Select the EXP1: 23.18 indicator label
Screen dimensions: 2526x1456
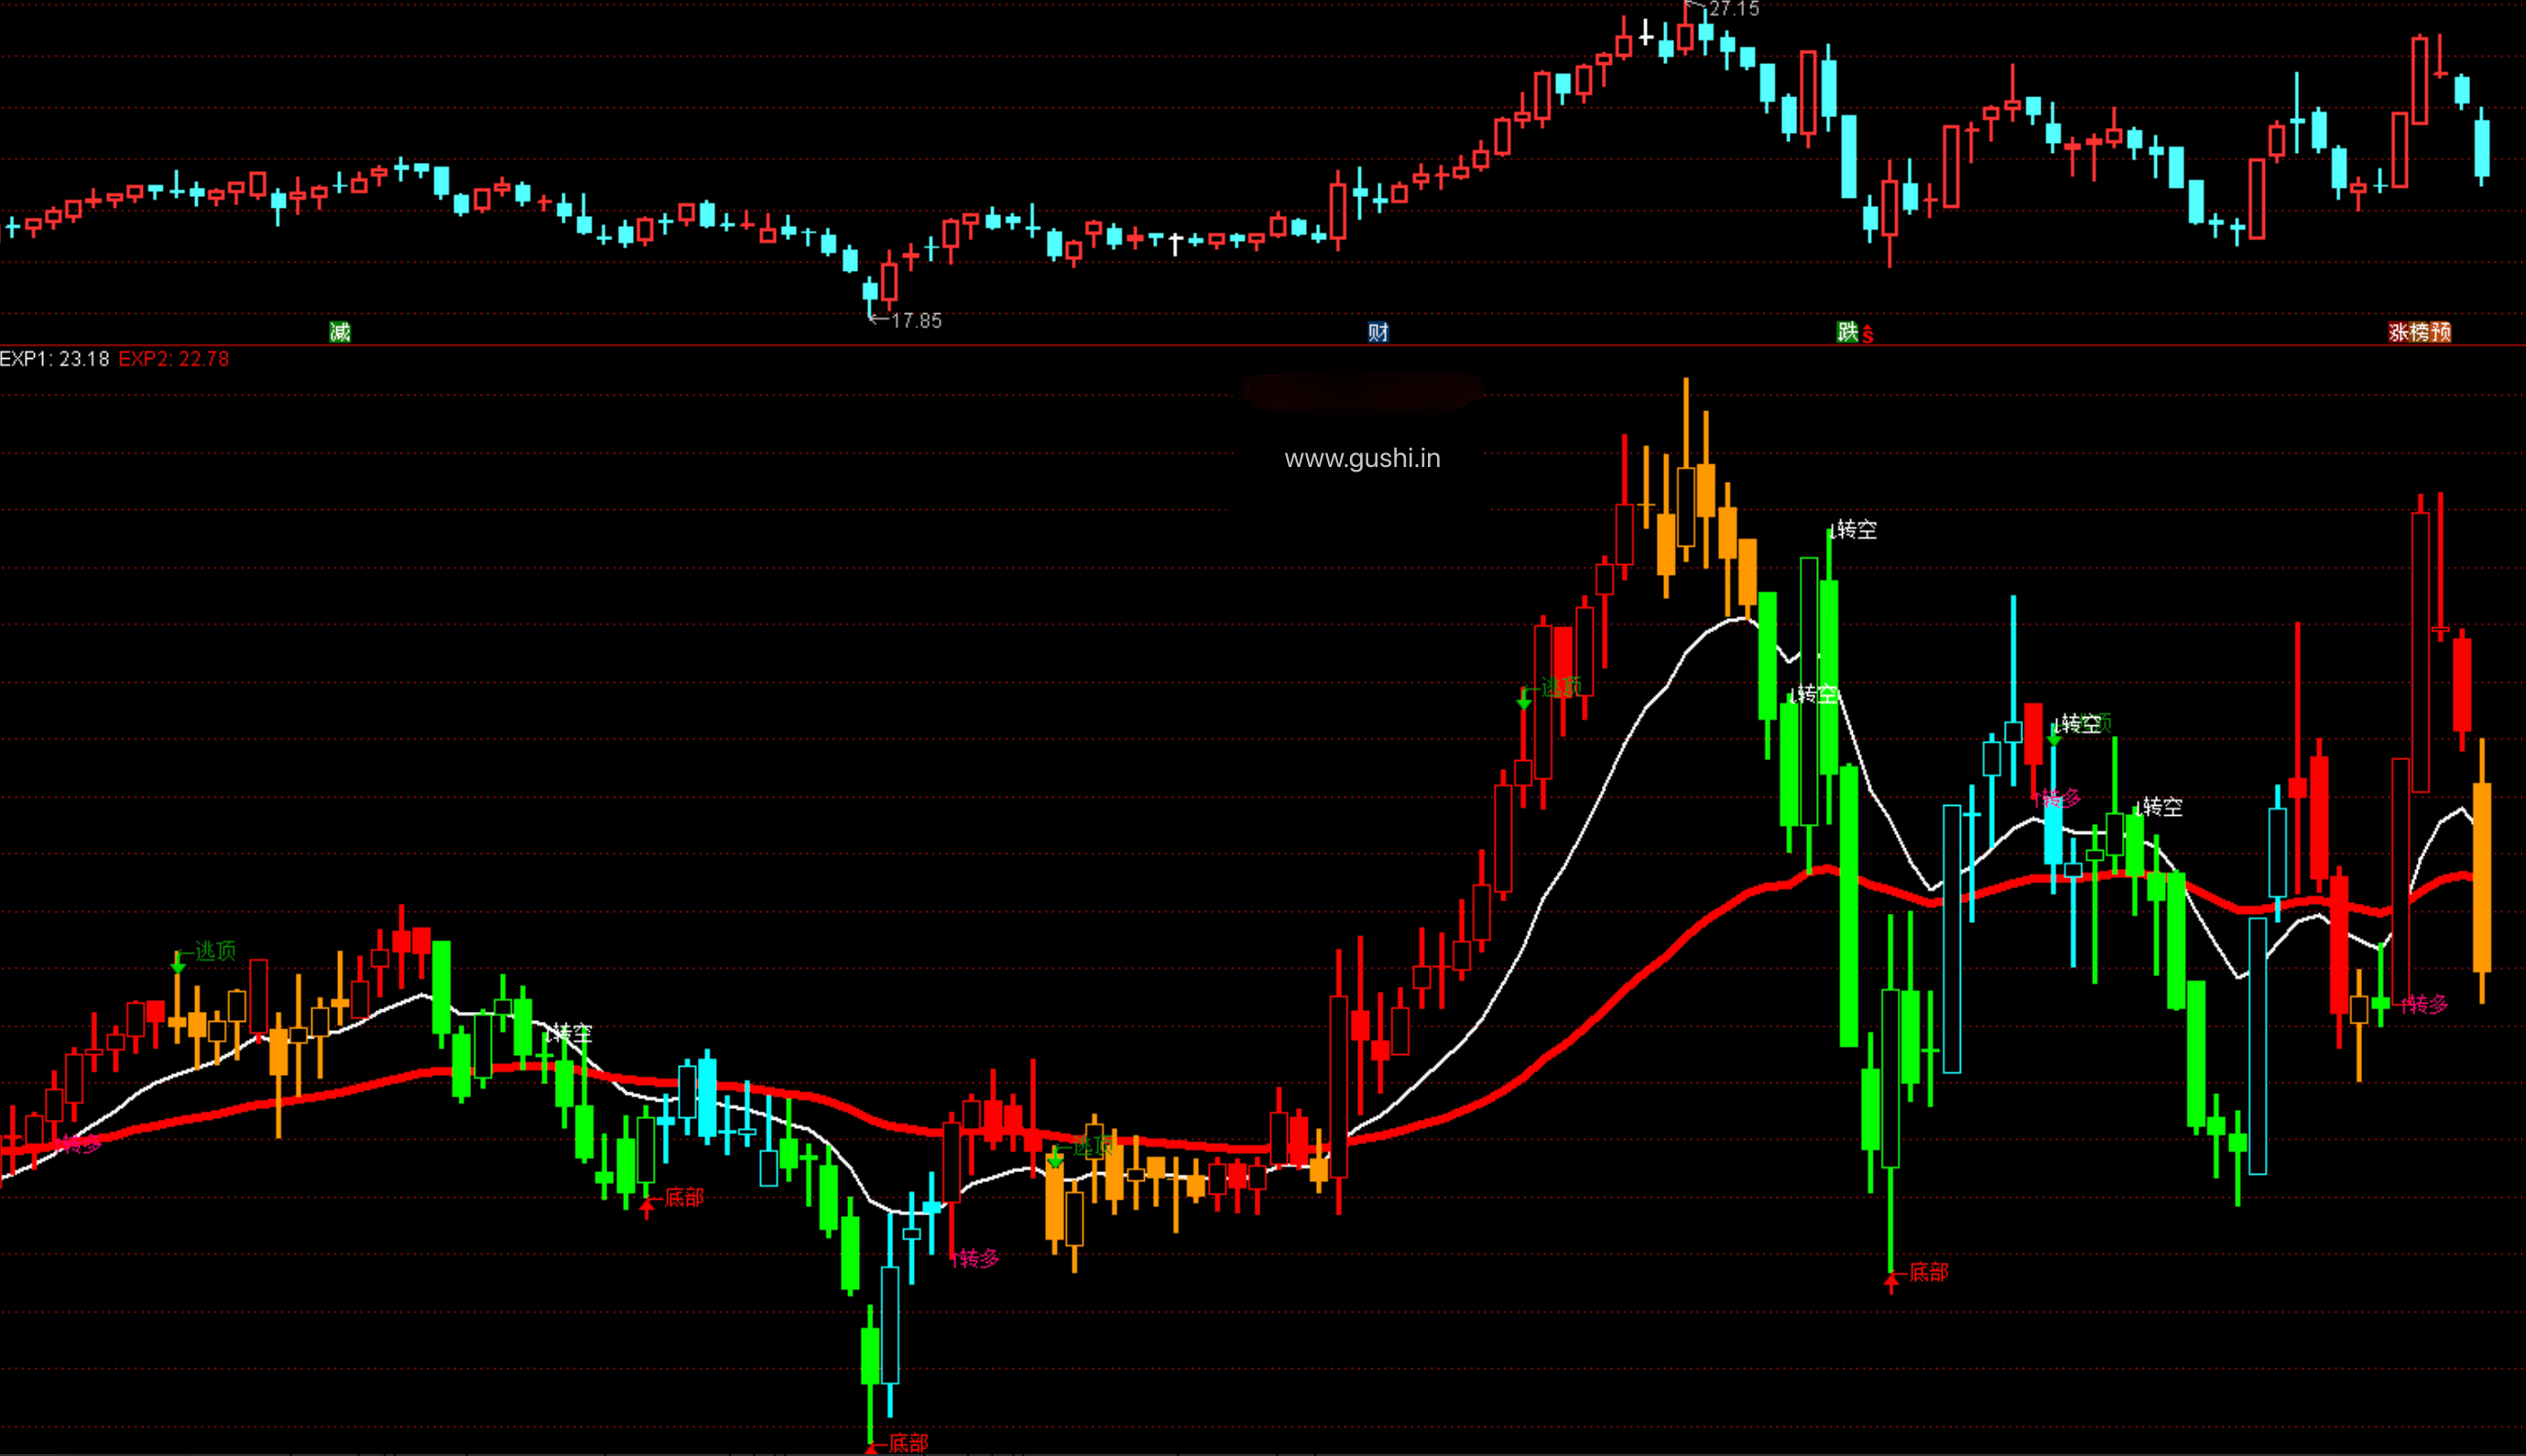point(55,359)
